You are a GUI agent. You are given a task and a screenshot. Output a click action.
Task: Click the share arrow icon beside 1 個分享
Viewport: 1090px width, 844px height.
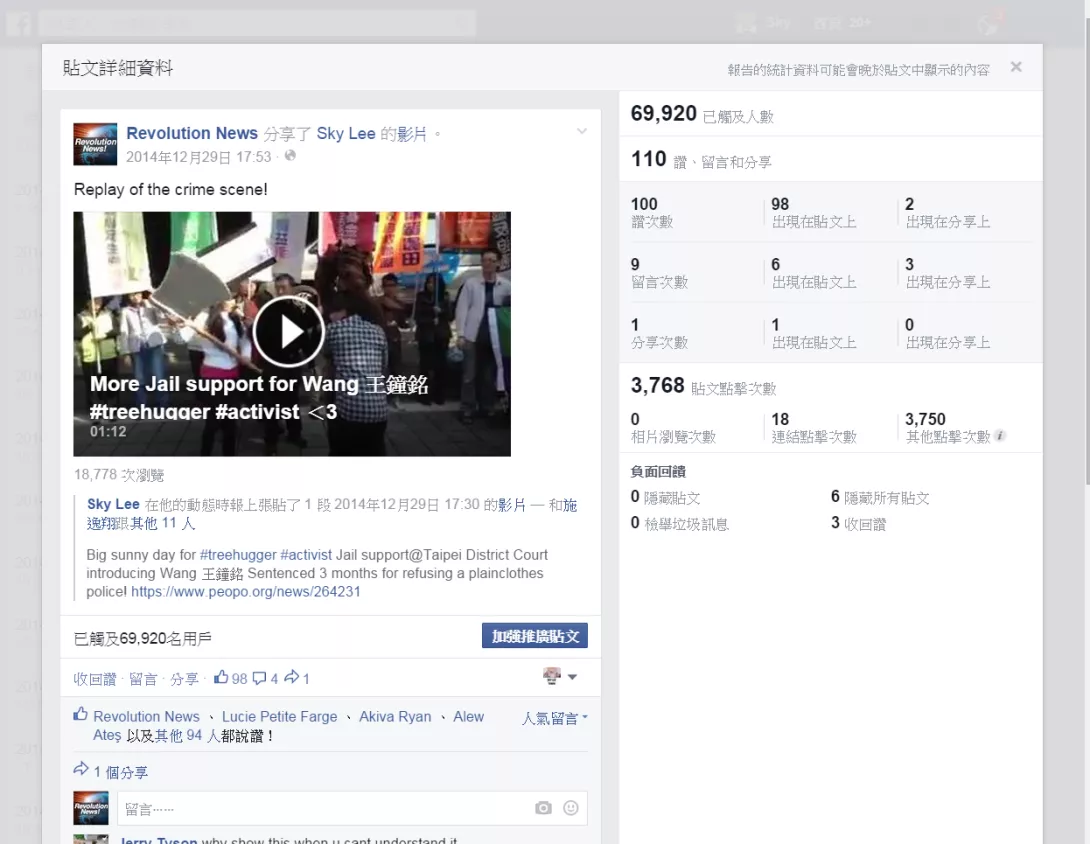click(x=81, y=769)
